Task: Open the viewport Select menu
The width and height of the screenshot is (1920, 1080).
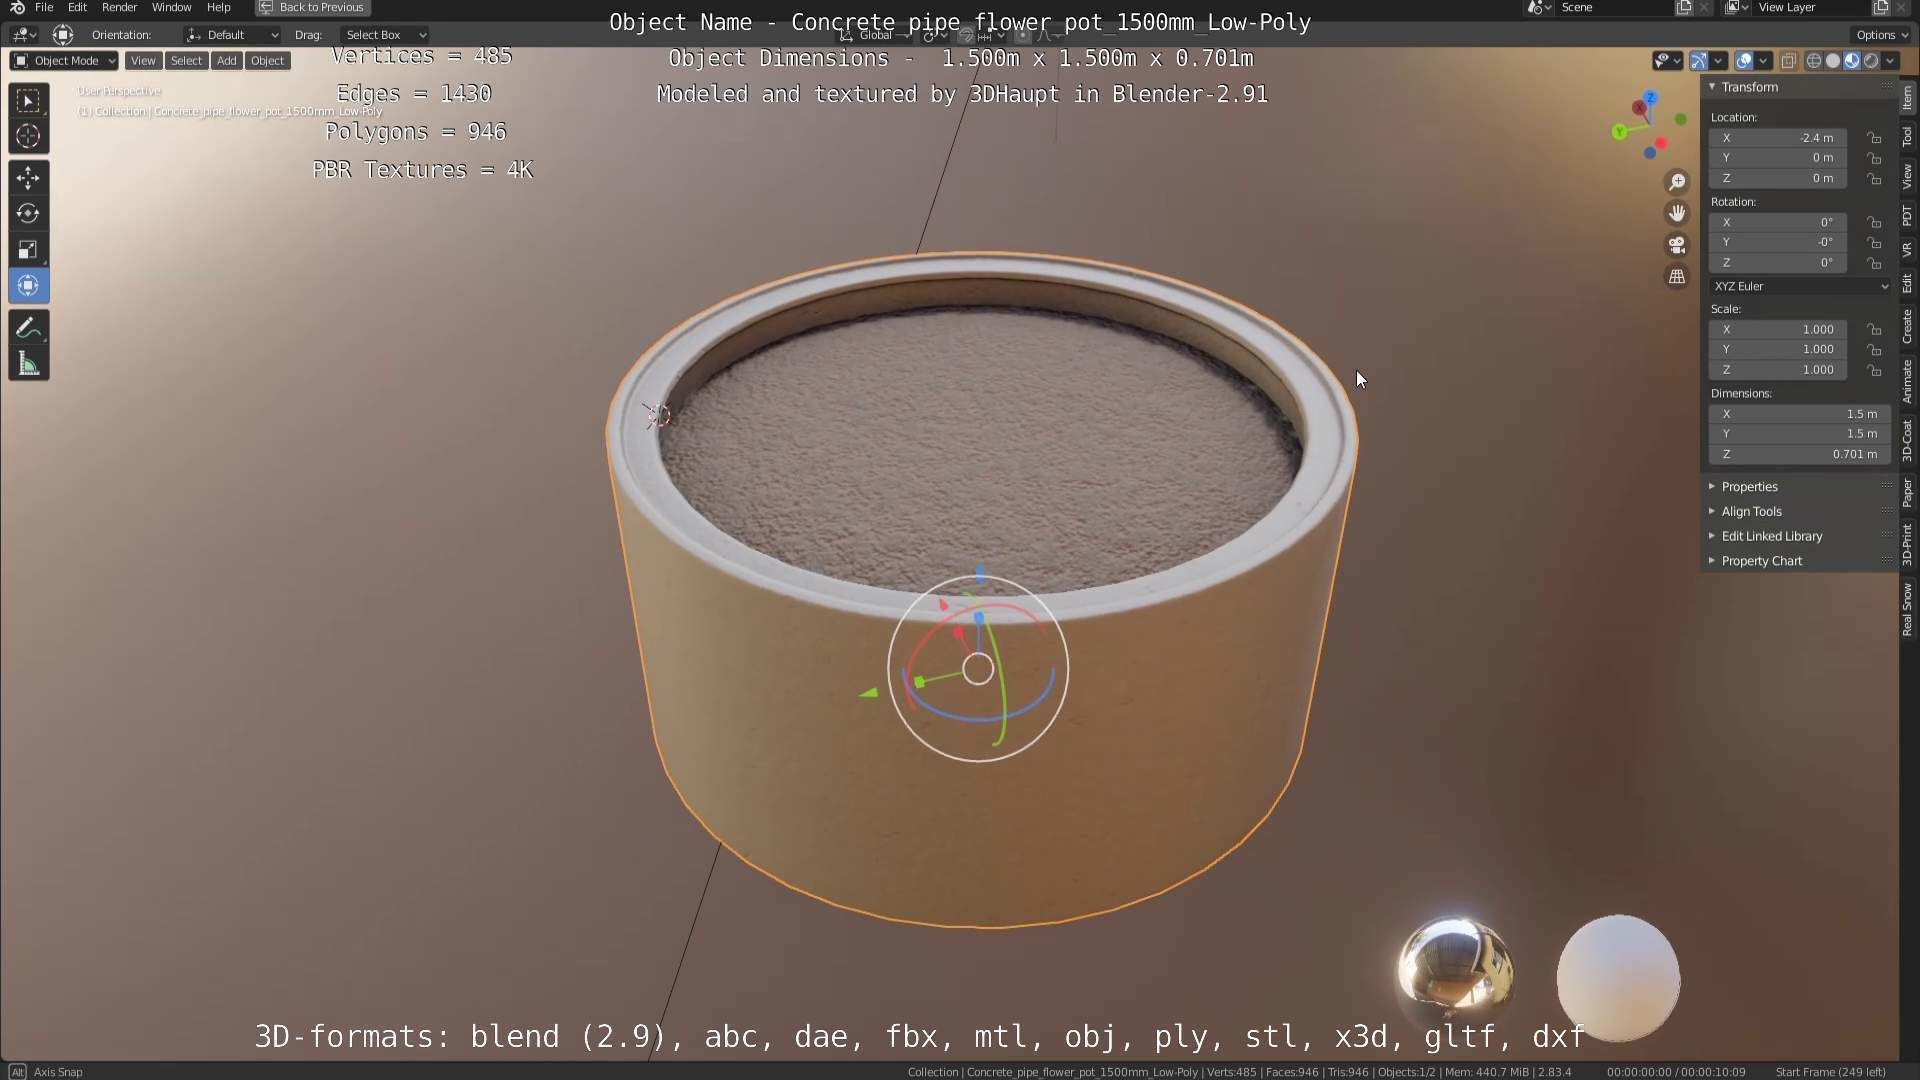Action: 186,61
